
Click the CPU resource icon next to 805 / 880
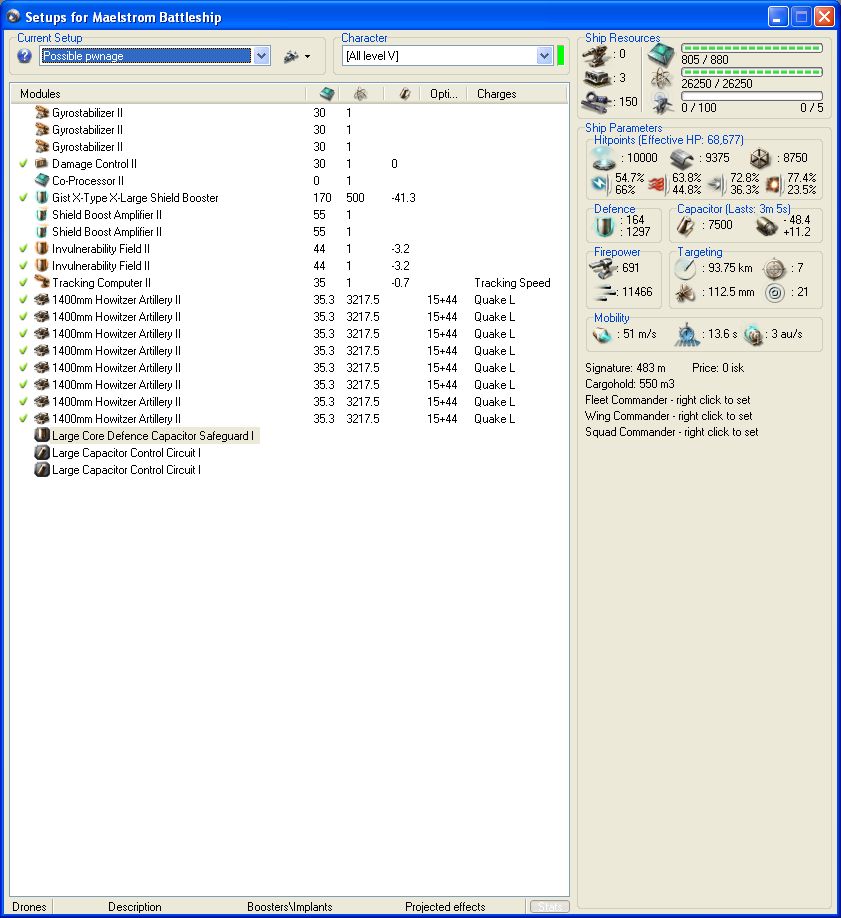click(x=662, y=55)
